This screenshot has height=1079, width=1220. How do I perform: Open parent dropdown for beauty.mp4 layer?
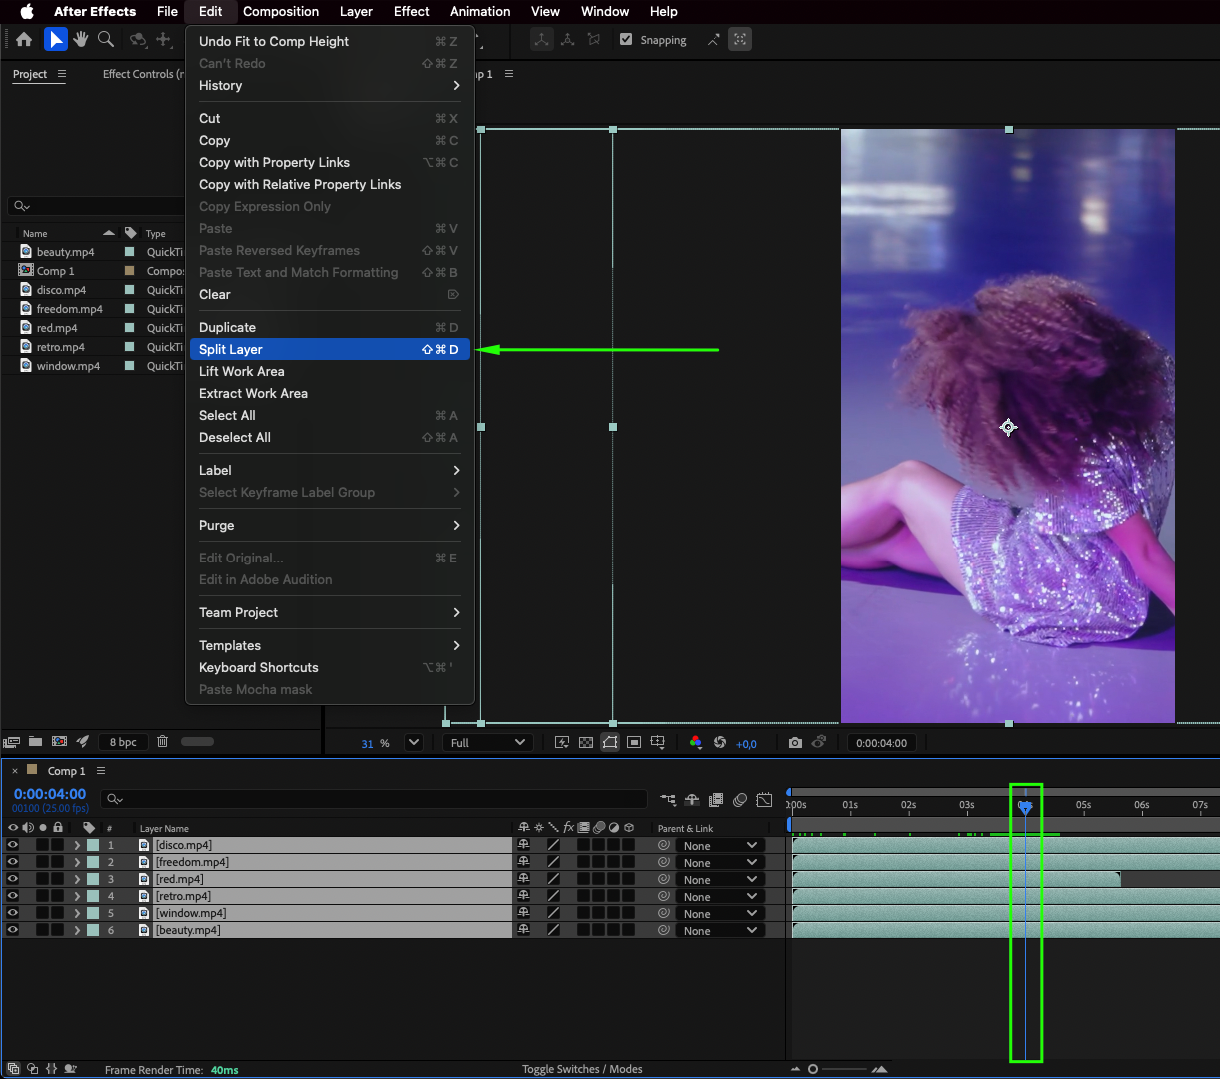pos(720,931)
